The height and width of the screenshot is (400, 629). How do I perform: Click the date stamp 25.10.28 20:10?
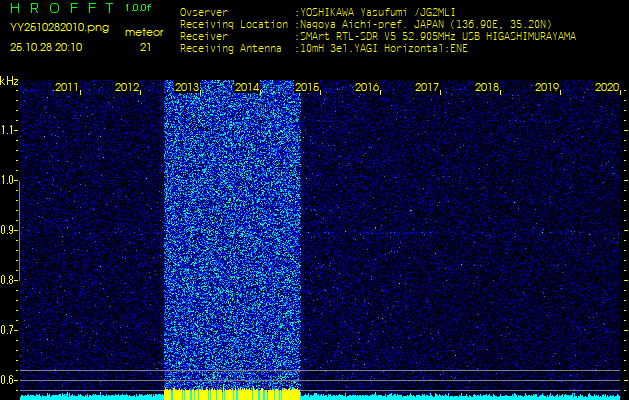pyautogui.click(x=46, y=47)
